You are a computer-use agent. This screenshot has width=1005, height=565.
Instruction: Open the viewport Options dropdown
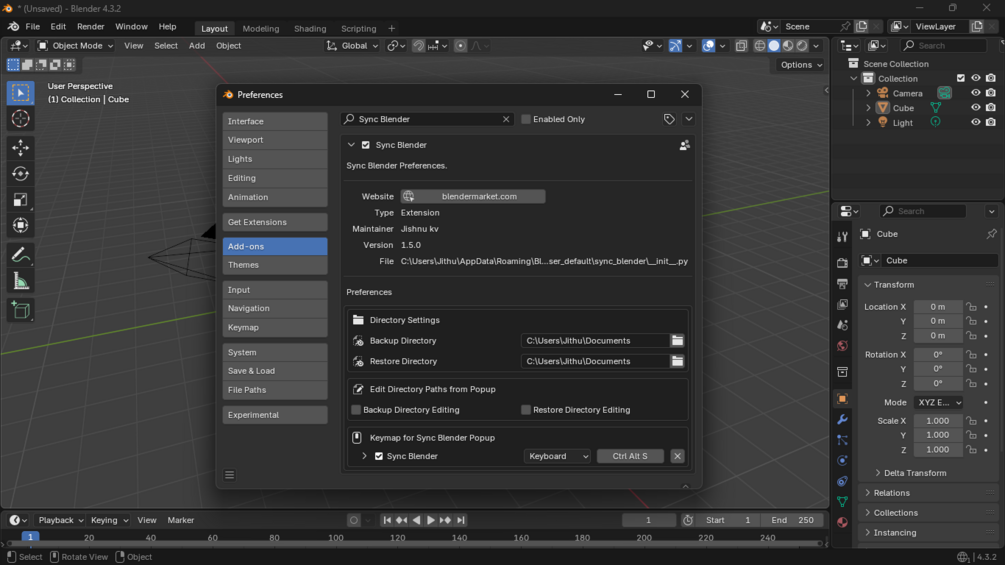point(801,65)
